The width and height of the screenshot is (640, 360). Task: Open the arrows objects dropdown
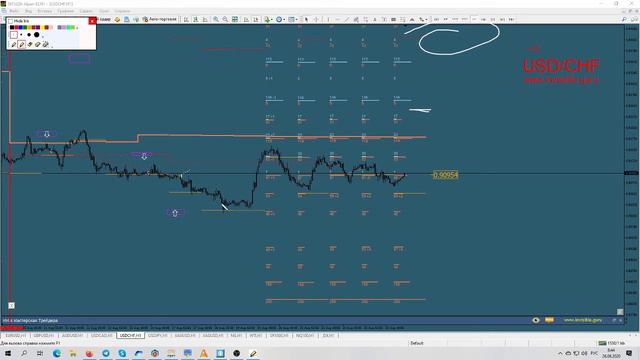tap(423, 19)
